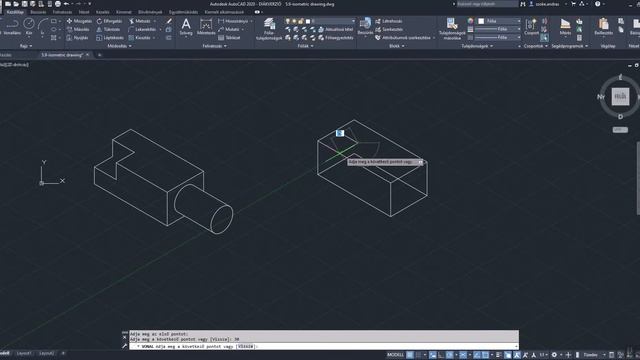
Task: Click the command line input field
Action: tap(324, 346)
